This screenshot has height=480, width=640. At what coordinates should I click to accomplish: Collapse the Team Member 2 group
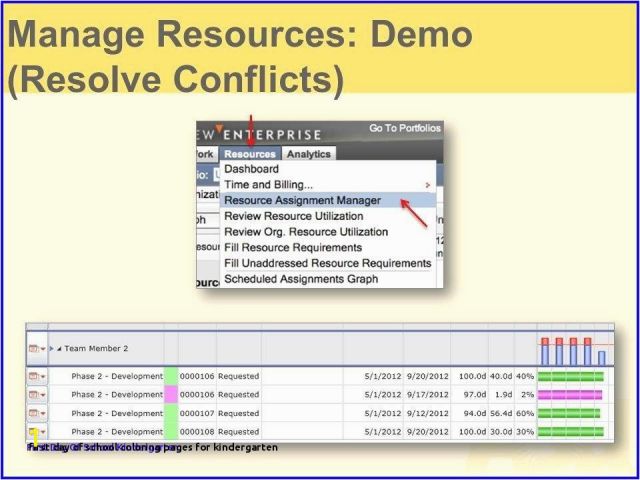tap(59, 348)
